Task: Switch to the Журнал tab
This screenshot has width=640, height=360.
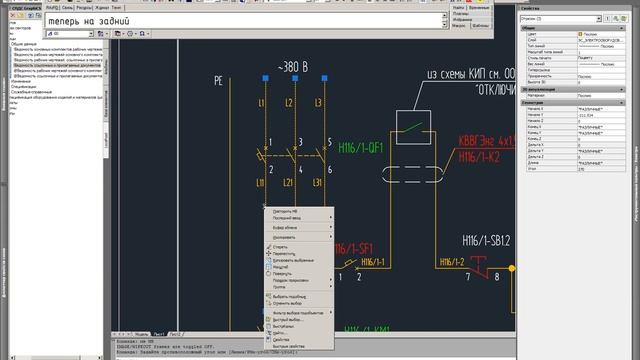Action: click(x=102, y=8)
